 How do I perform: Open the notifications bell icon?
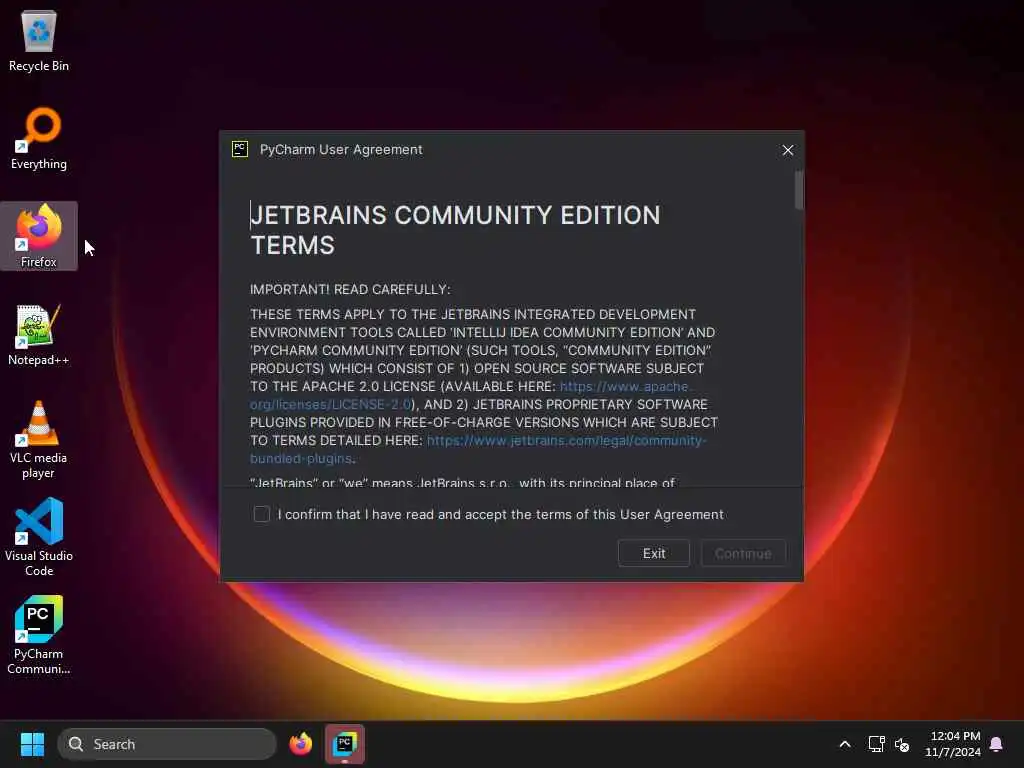pyautogui.click(x=996, y=744)
